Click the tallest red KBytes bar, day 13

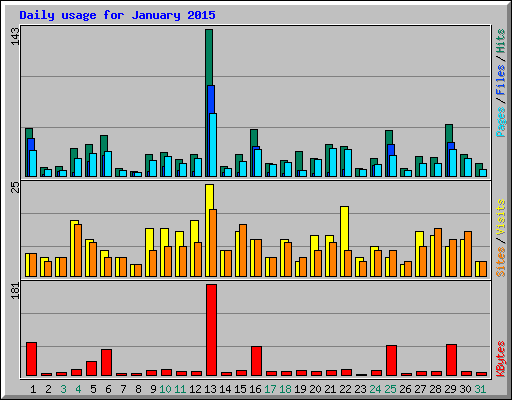(x=211, y=330)
